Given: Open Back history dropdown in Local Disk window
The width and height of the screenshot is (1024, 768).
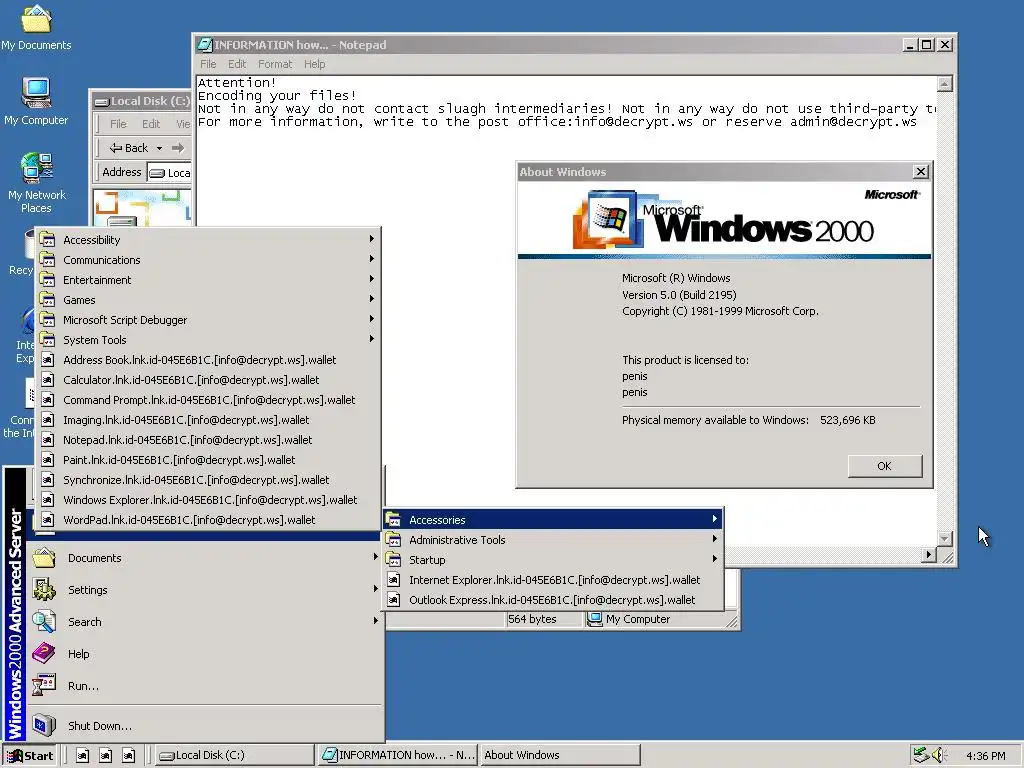Looking at the screenshot, I should 159,148.
